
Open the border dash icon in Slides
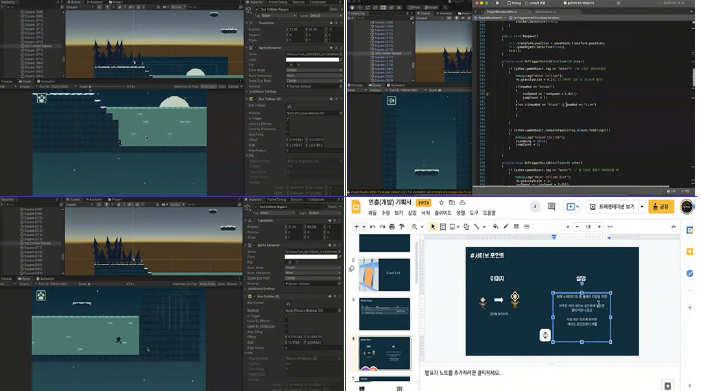(526, 227)
